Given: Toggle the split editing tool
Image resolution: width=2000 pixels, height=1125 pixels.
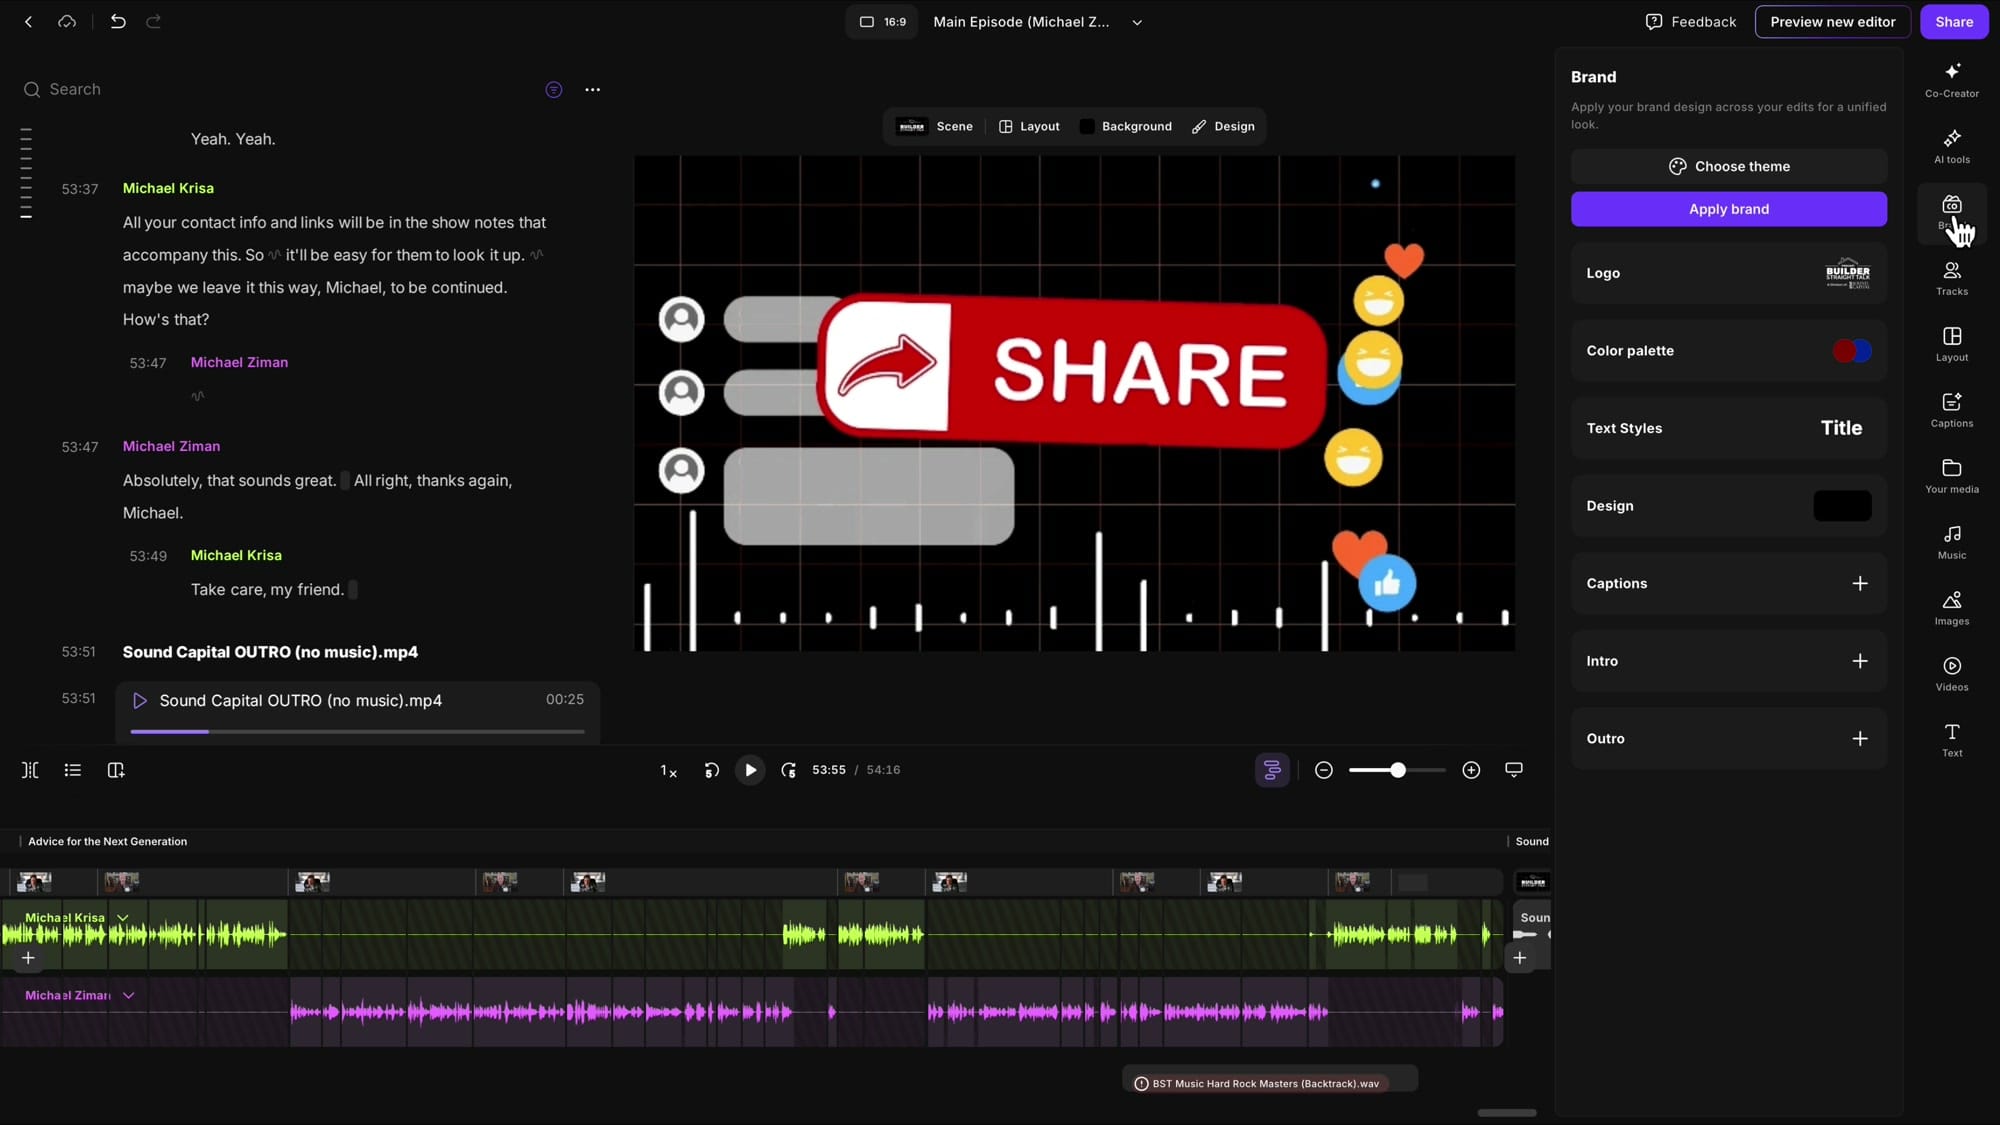Looking at the screenshot, I should pyautogui.click(x=30, y=770).
